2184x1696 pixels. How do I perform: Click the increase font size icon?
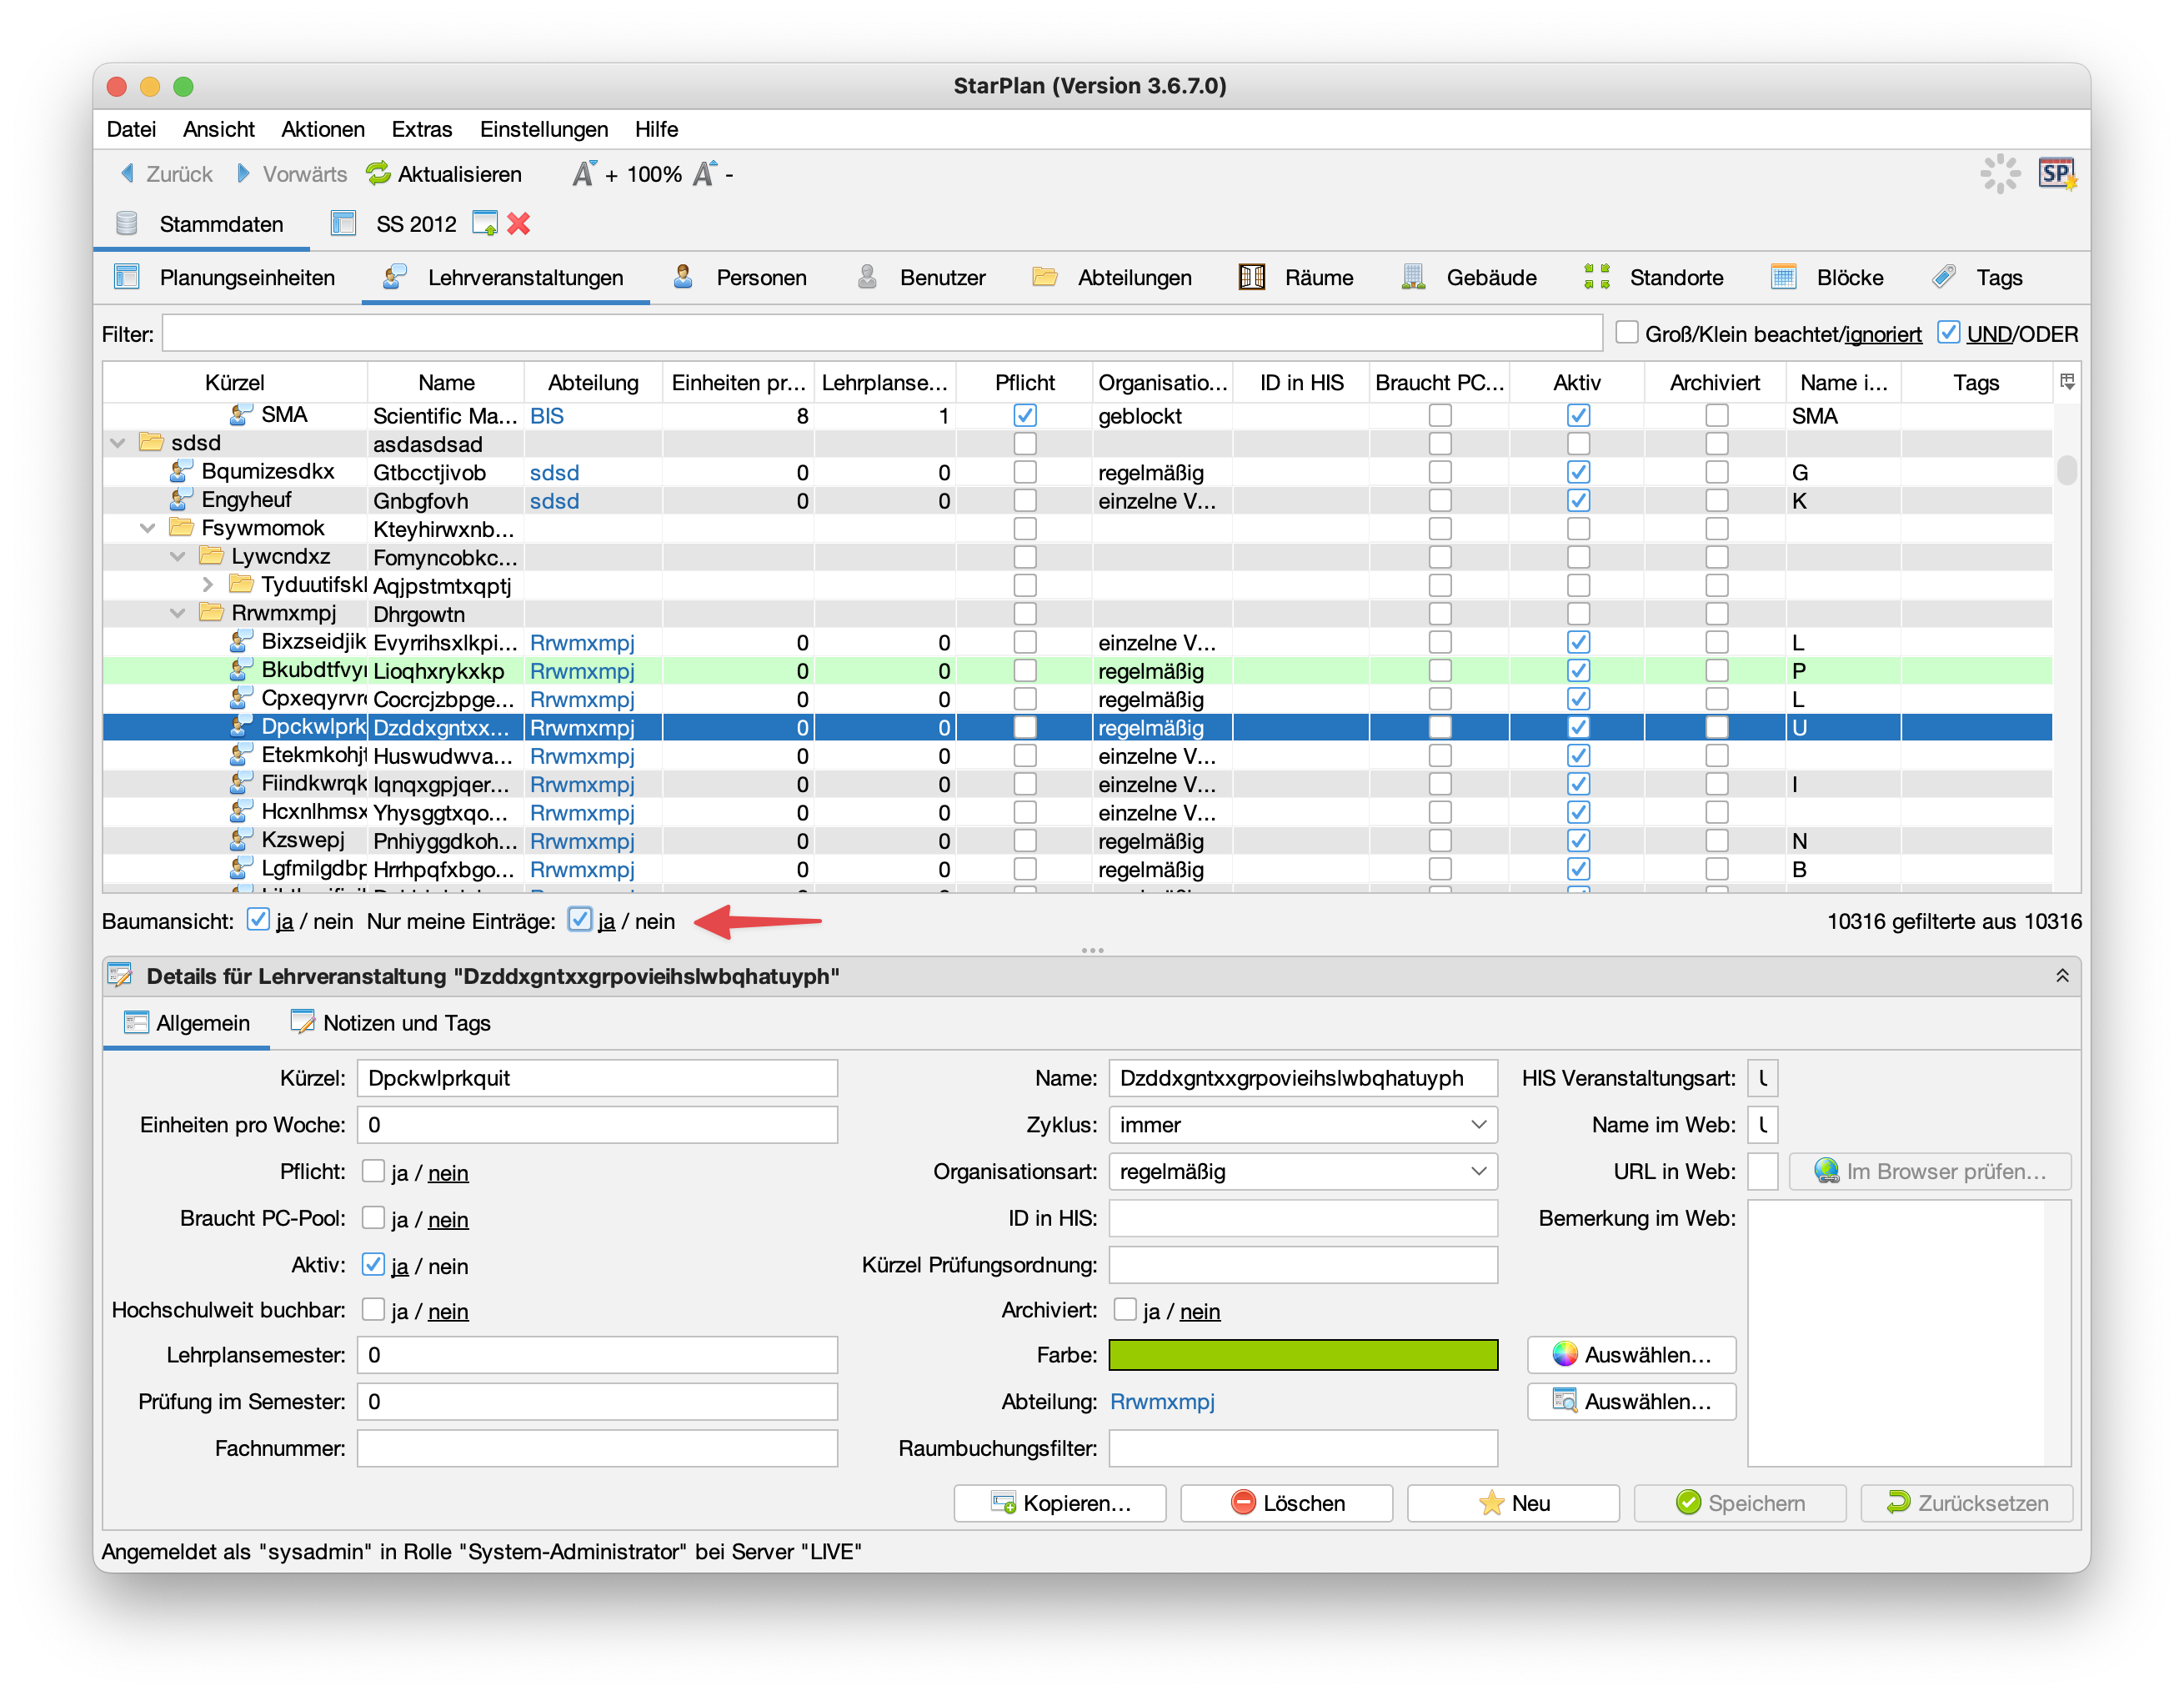(x=584, y=174)
